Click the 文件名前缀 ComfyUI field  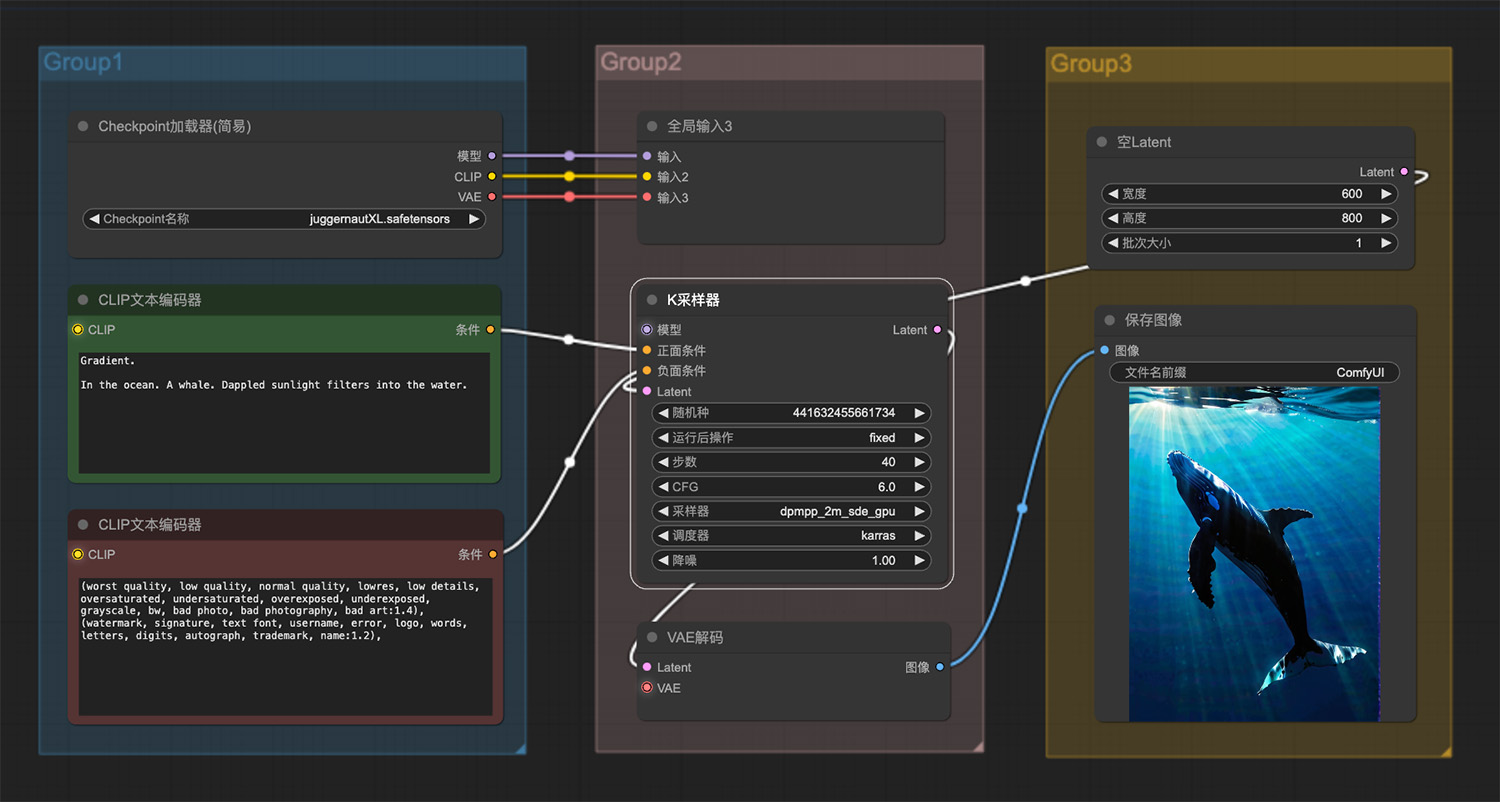click(x=1254, y=372)
